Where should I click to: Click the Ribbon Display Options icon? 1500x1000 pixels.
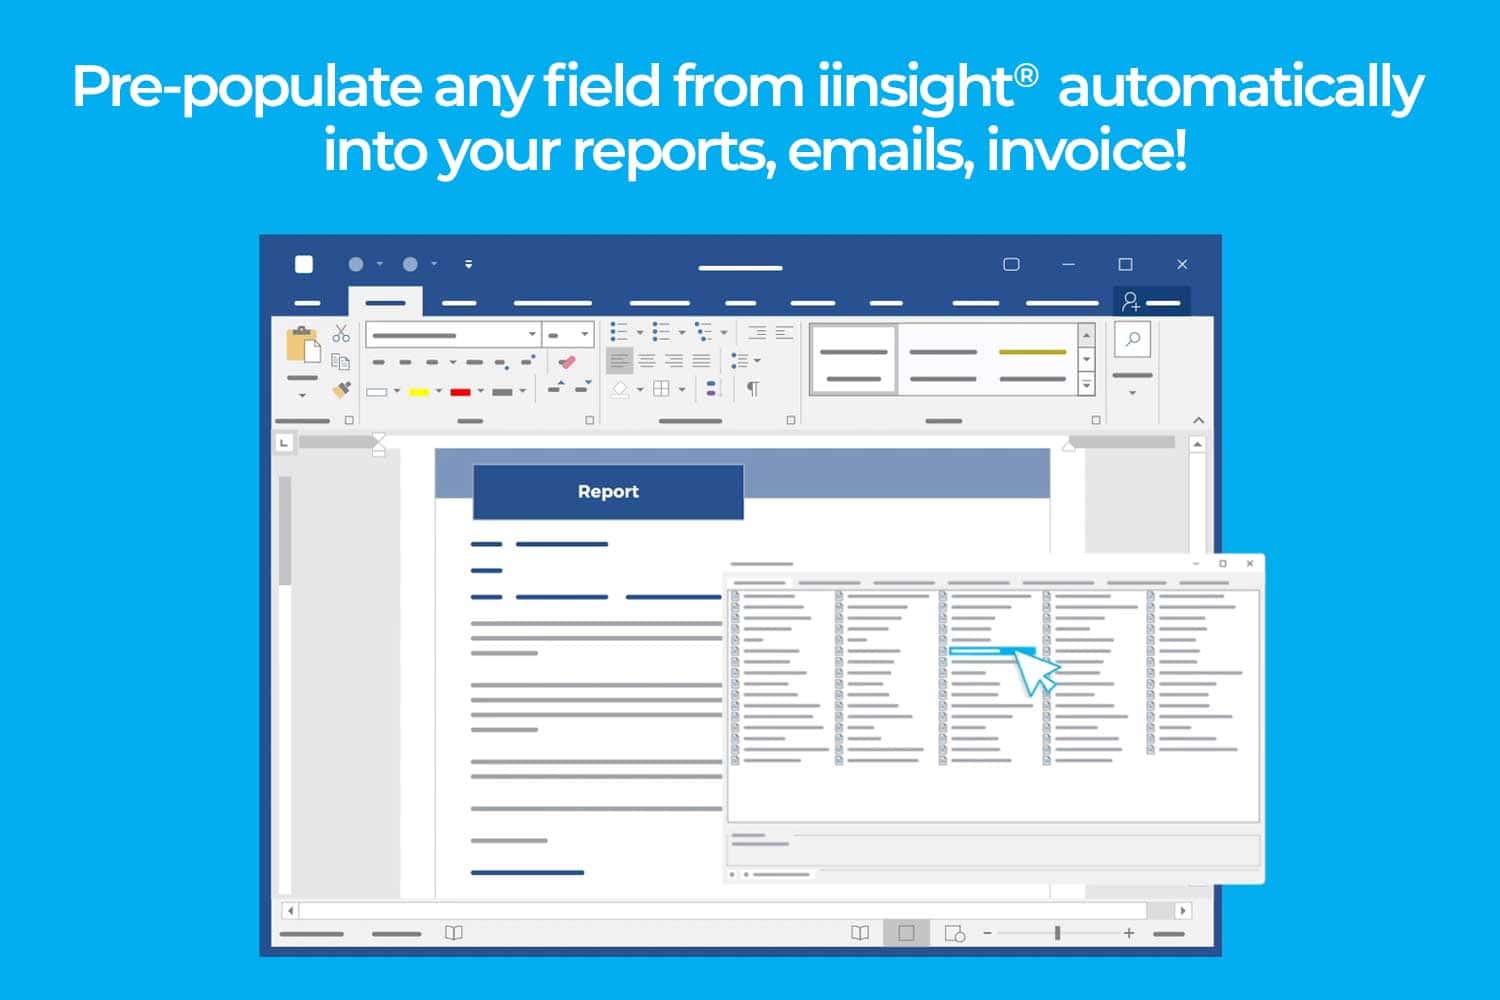coord(1011,264)
